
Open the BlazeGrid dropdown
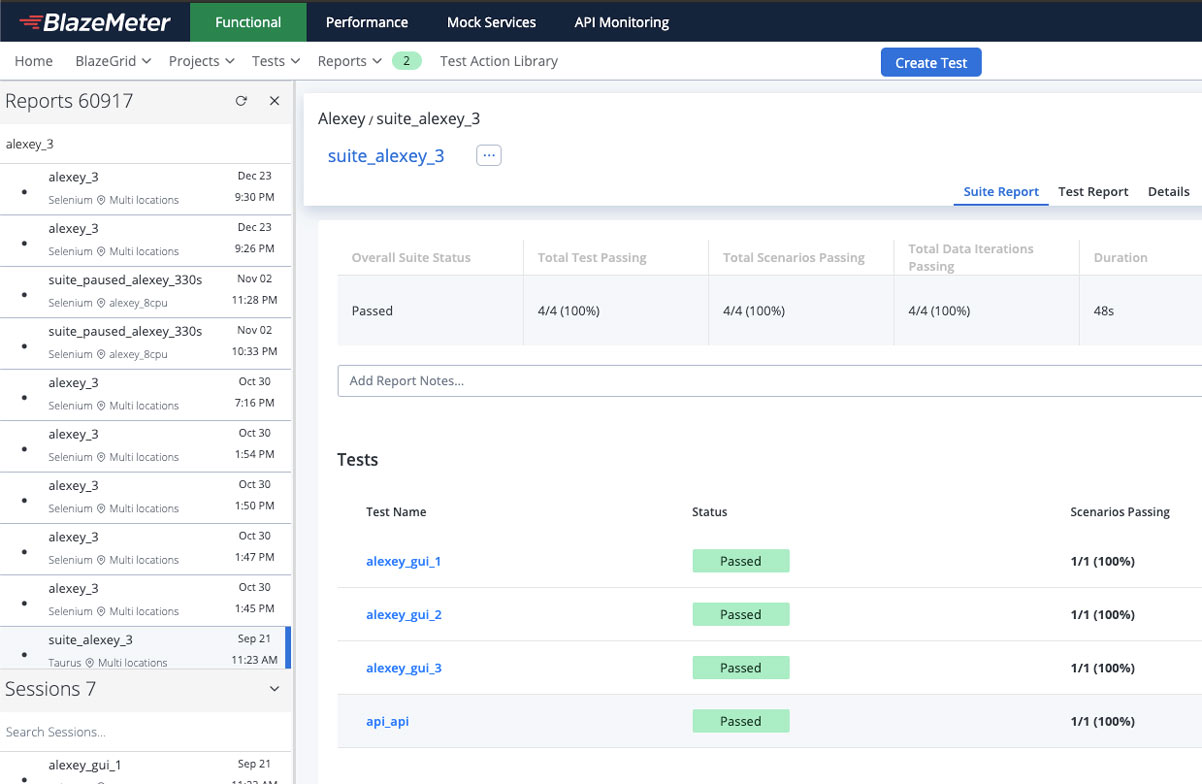pyautogui.click(x=112, y=61)
